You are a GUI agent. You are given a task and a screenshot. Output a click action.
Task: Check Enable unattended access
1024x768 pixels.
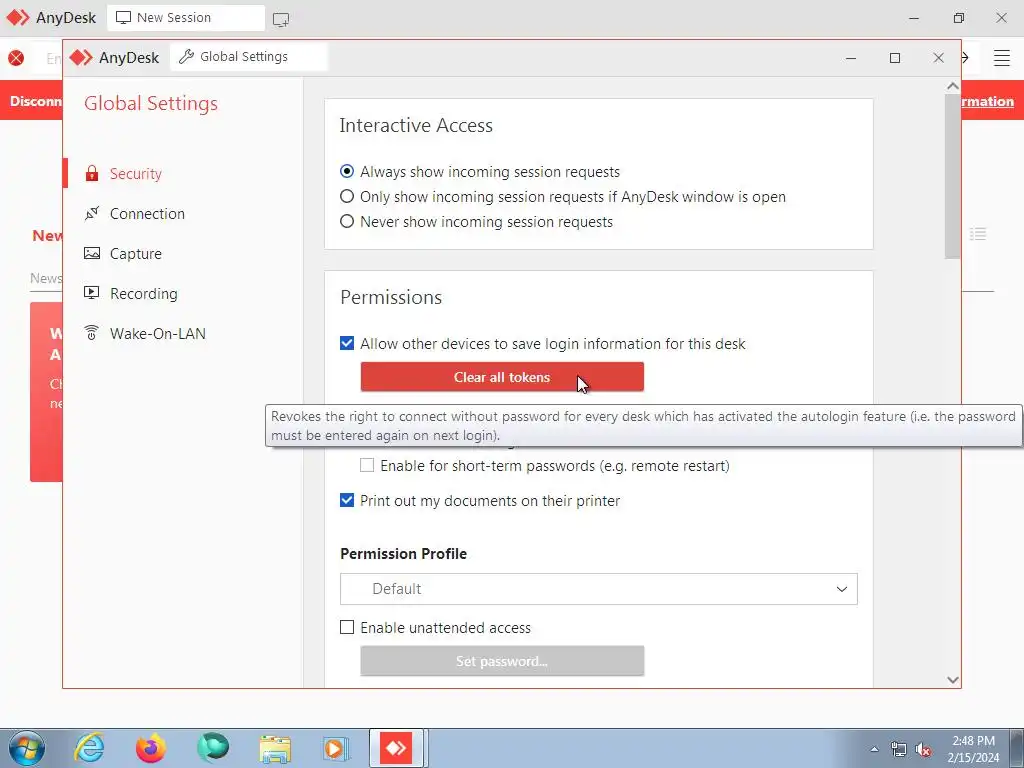(347, 627)
